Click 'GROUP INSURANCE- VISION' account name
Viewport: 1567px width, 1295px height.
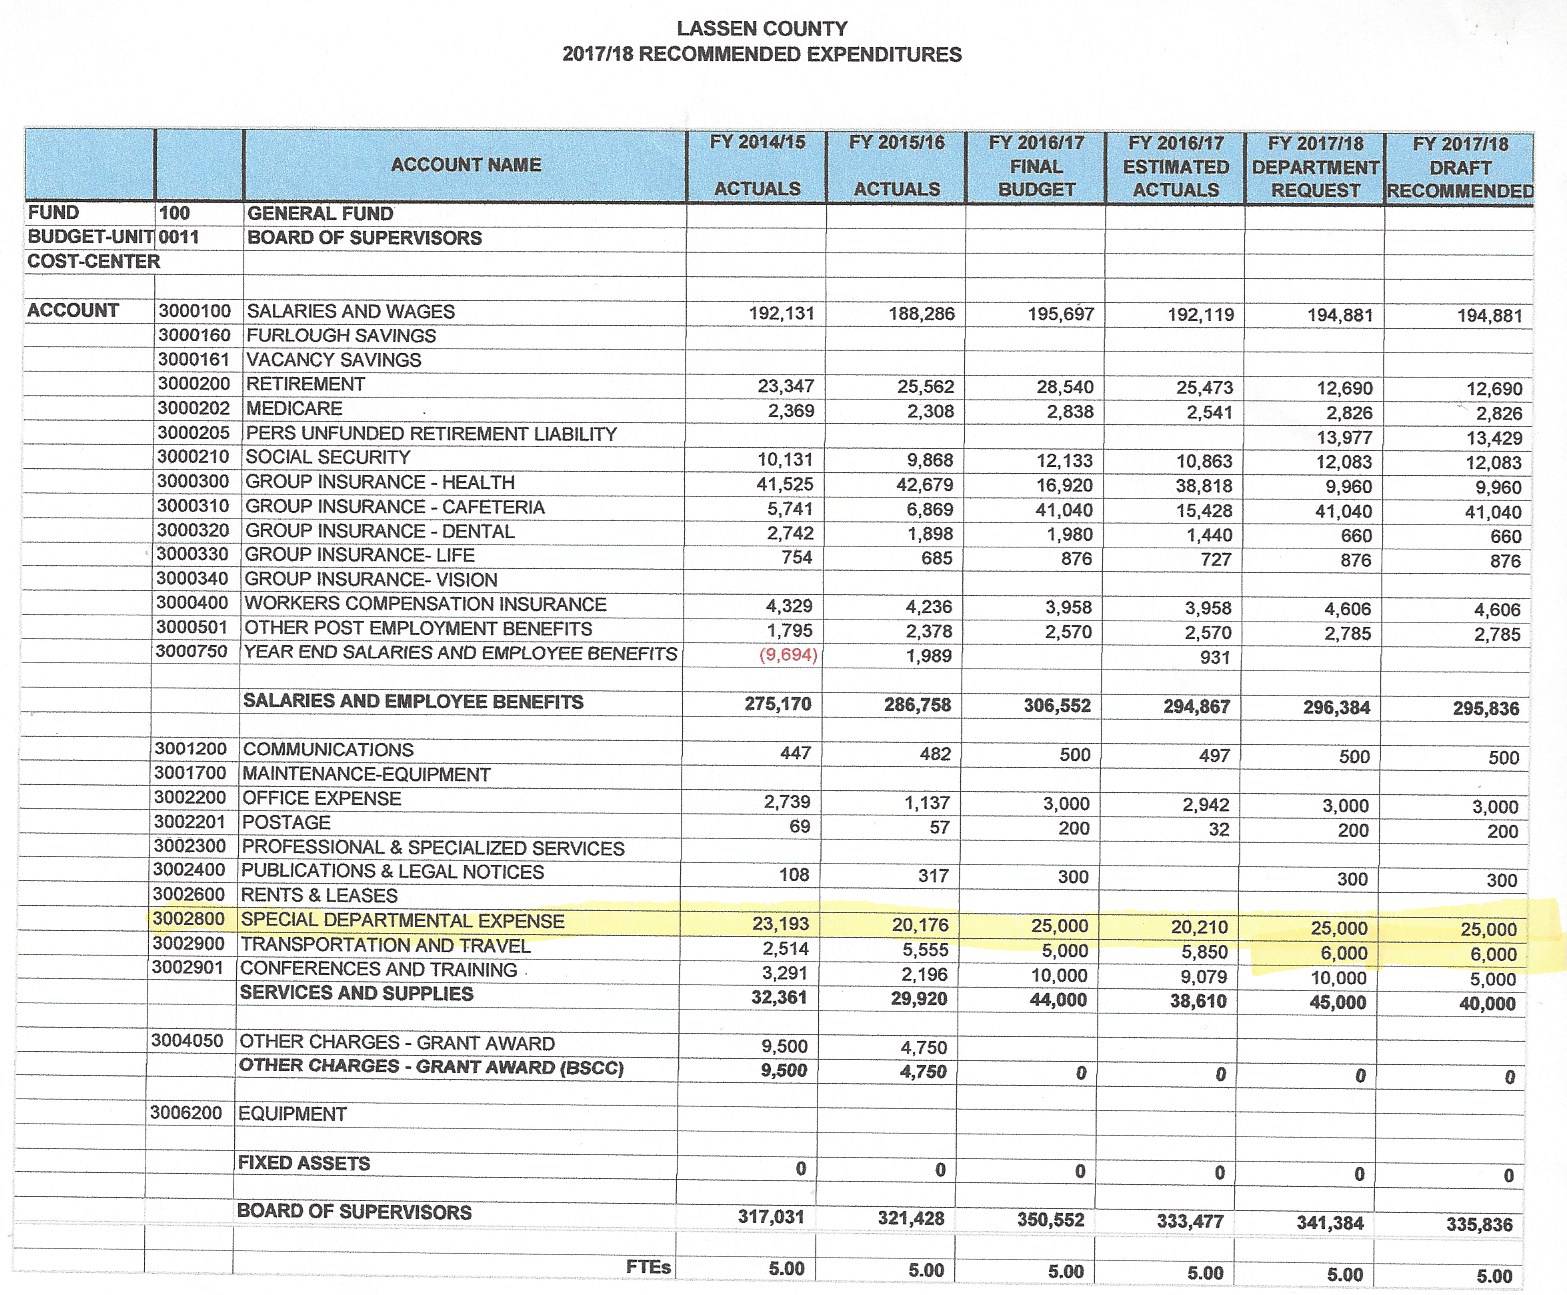[371, 580]
